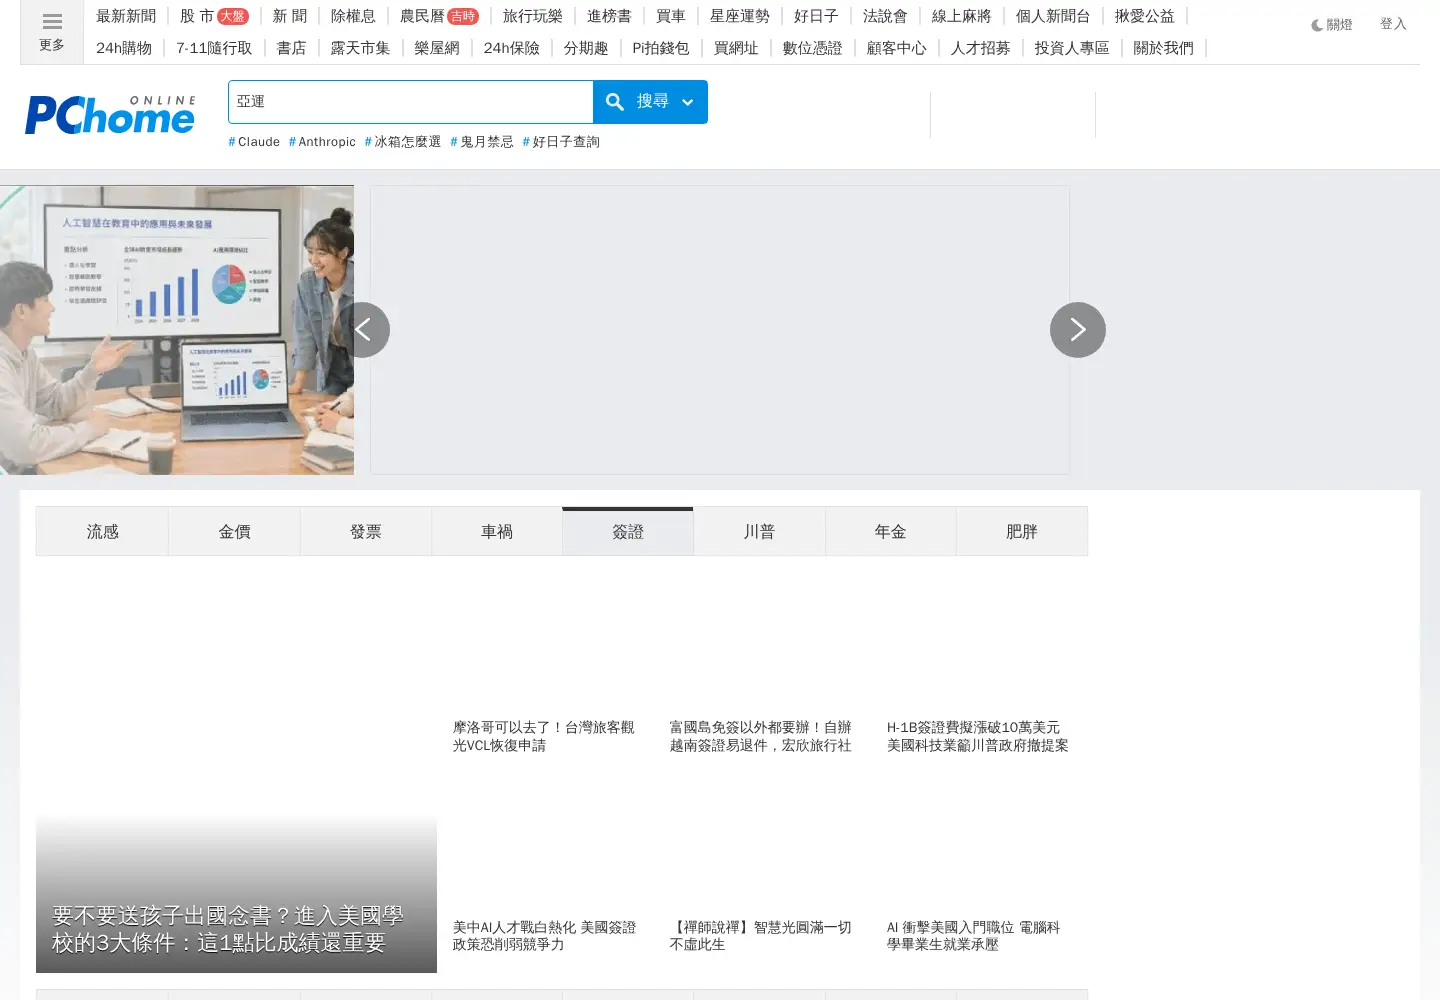Select the 流感 topic tab
The image size is (1440, 1000).
pyautogui.click(x=102, y=531)
